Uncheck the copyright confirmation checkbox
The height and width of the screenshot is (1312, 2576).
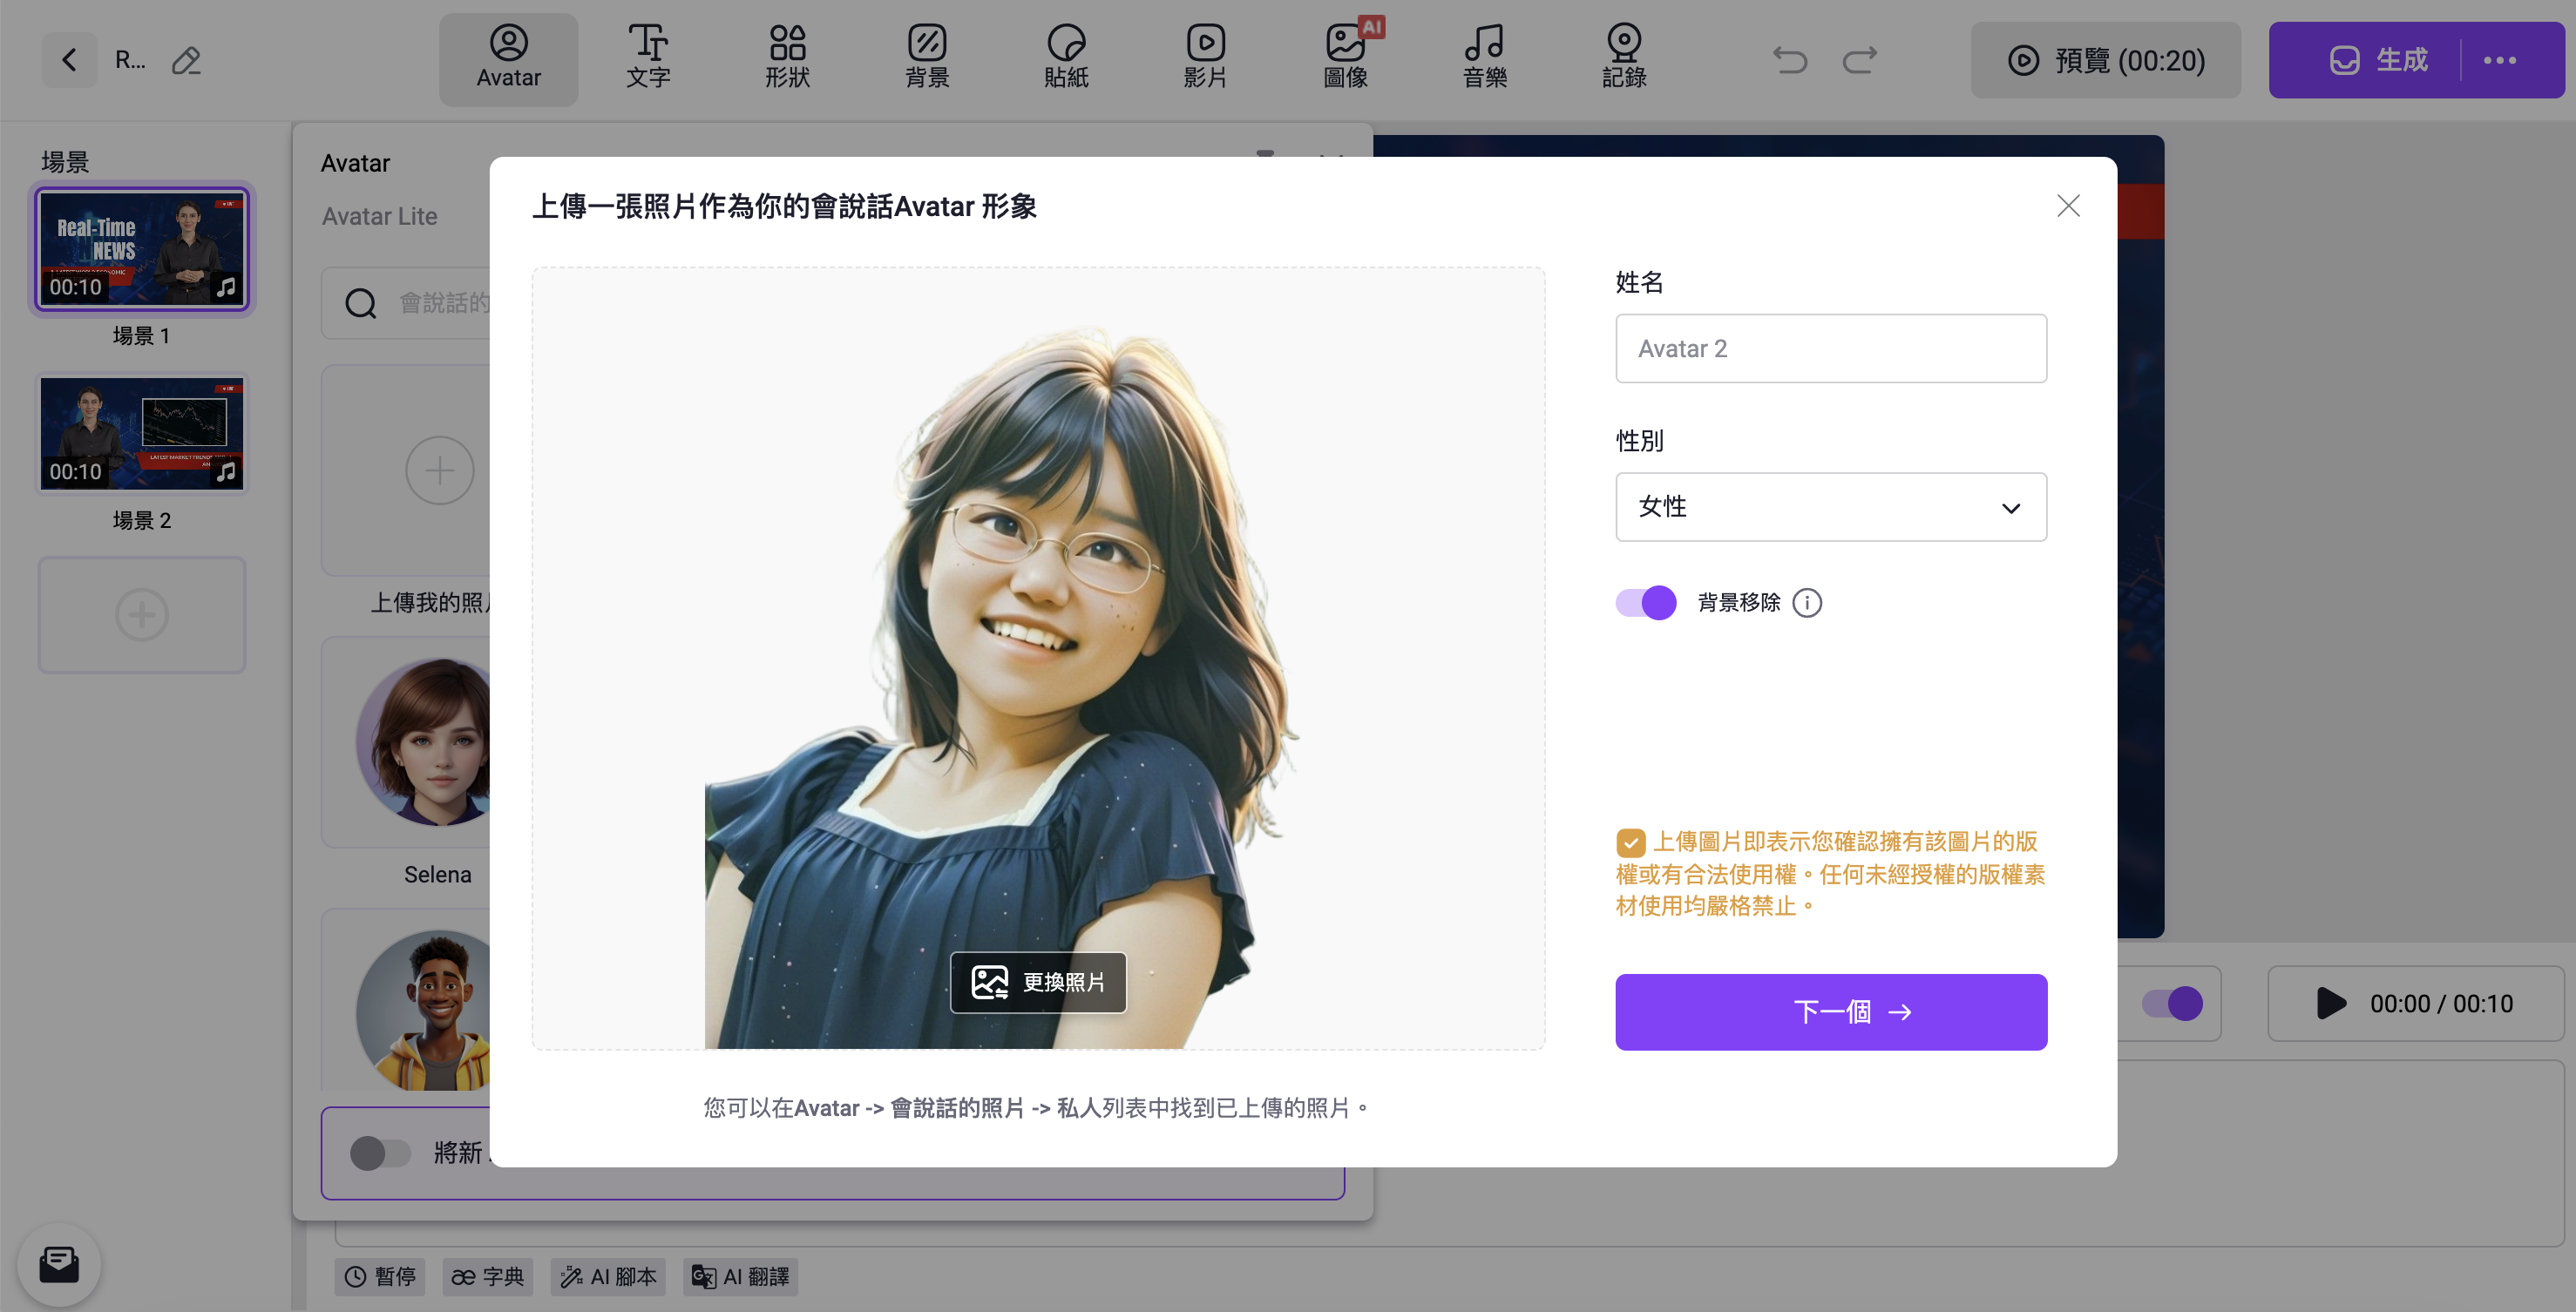(1630, 842)
